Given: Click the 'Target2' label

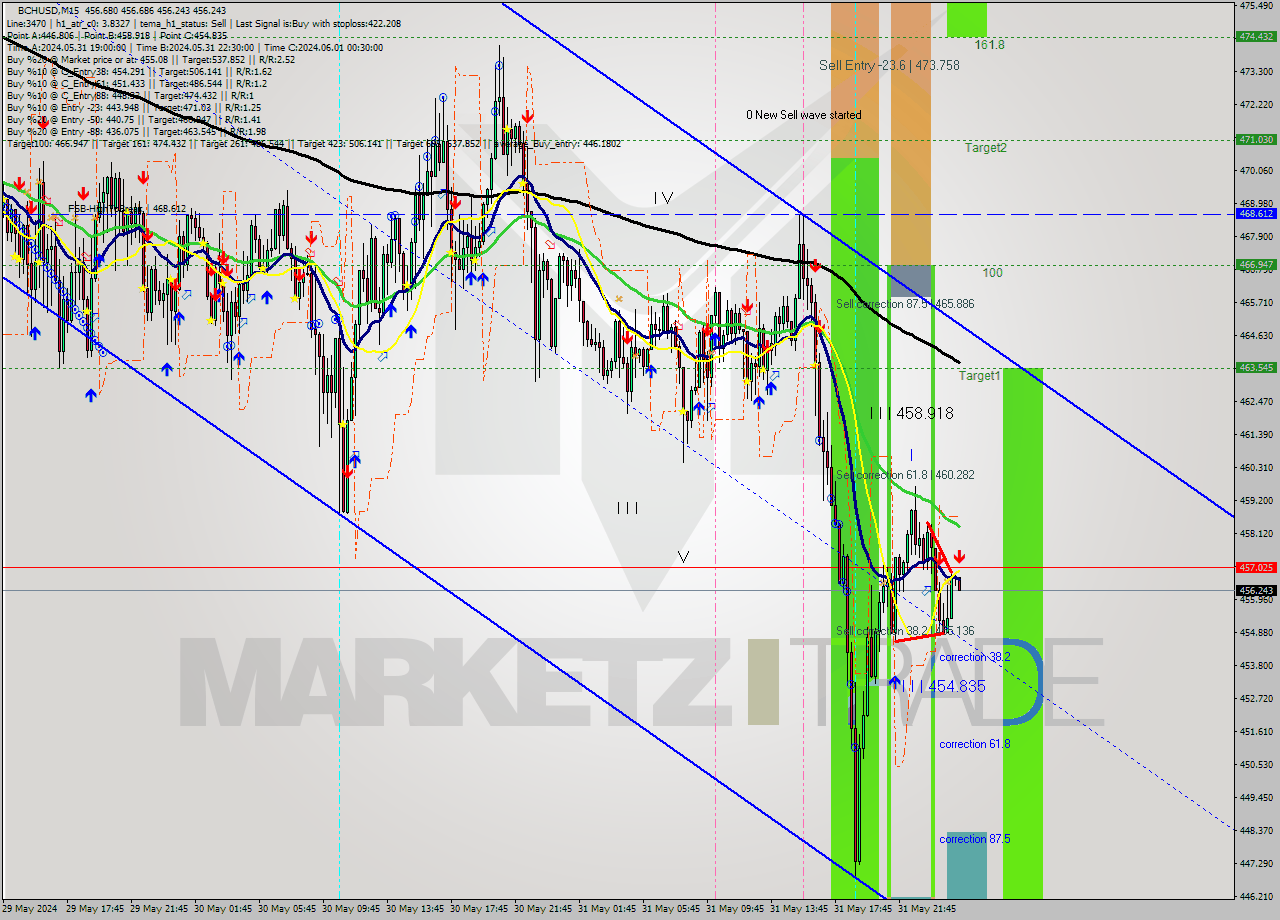Looking at the screenshot, I should point(986,147).
